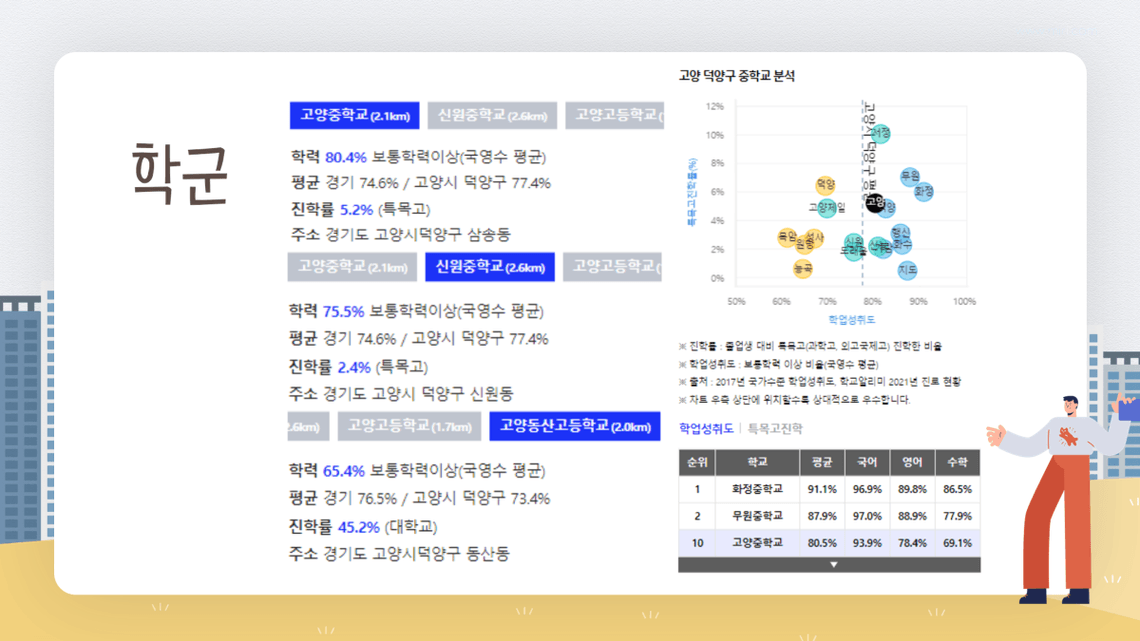Click the 고양제일 bubble in the chart
The image size is (1140, 641).
[827, 208]
